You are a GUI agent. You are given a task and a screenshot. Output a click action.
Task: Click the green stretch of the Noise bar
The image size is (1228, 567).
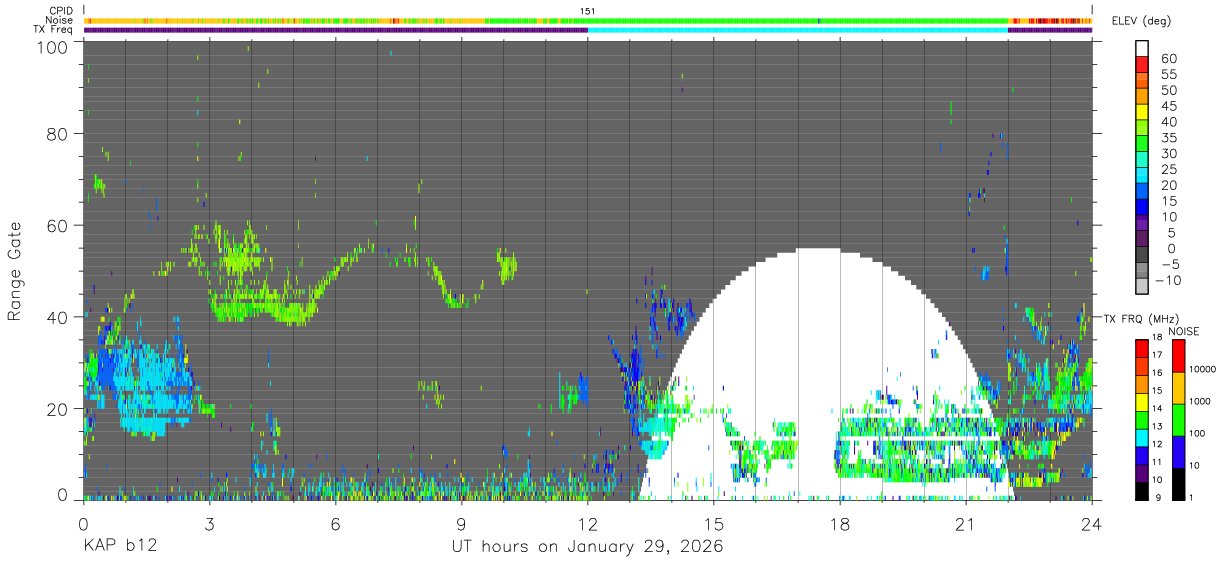tap(748, 20)
